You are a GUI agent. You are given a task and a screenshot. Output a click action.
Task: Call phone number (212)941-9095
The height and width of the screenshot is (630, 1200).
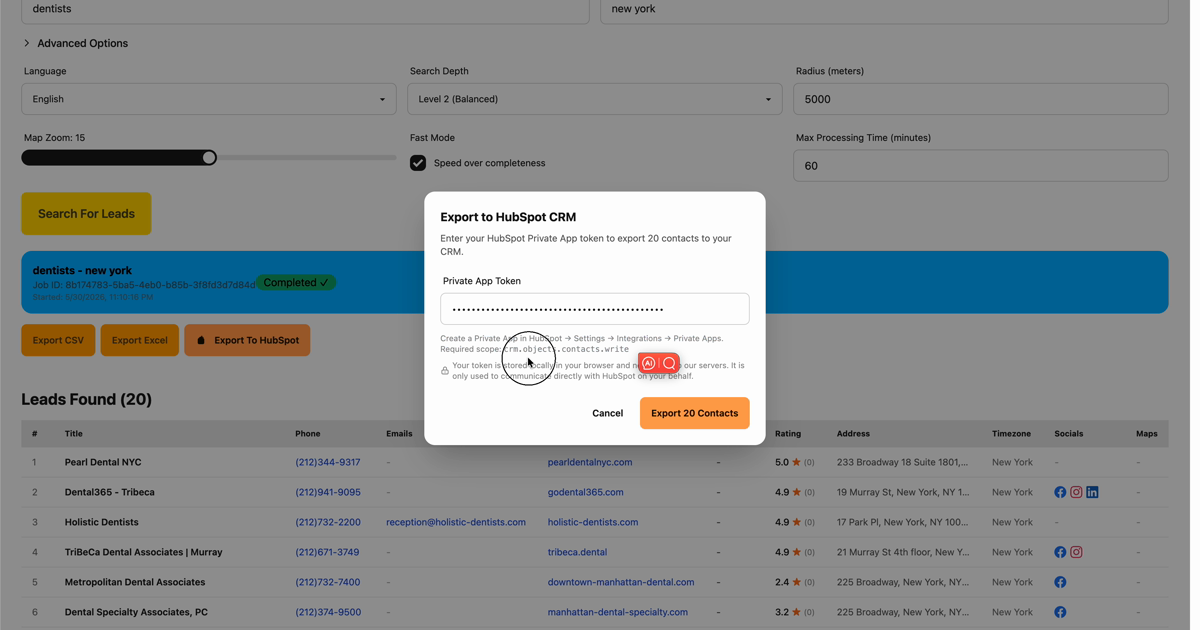[x=328, y=492]
